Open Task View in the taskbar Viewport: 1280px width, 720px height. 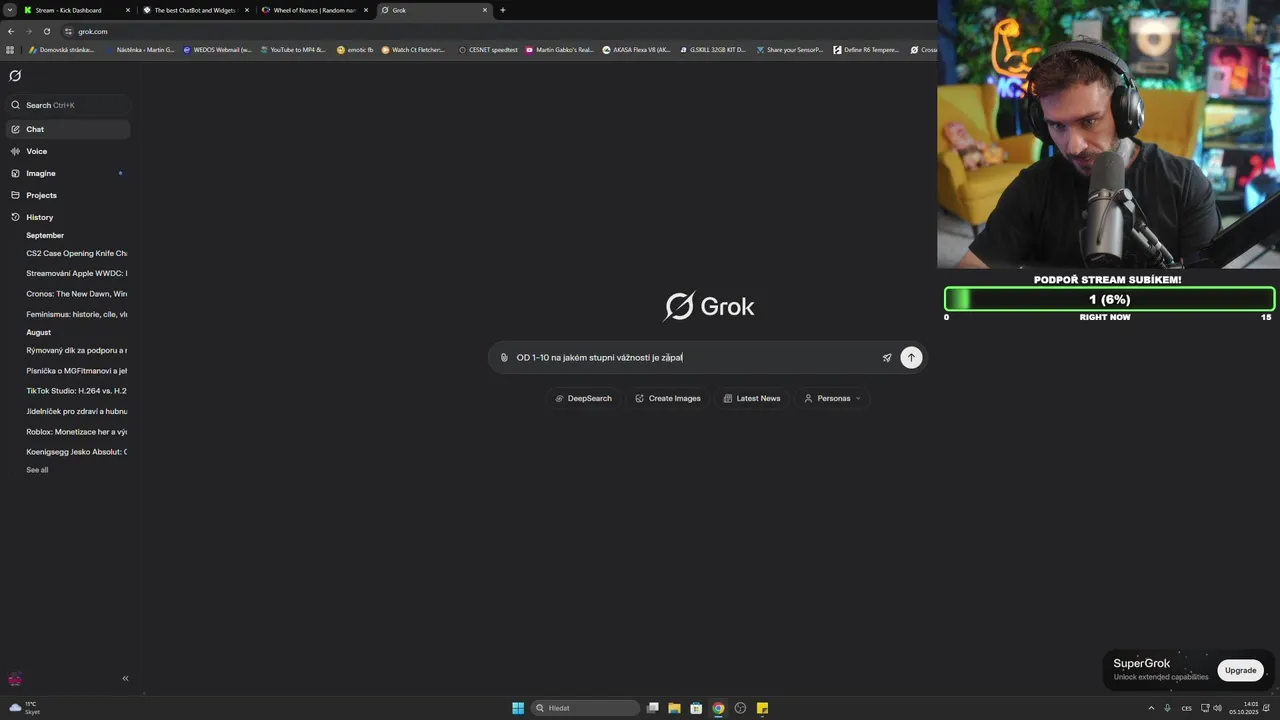click(x=653, y=708)
